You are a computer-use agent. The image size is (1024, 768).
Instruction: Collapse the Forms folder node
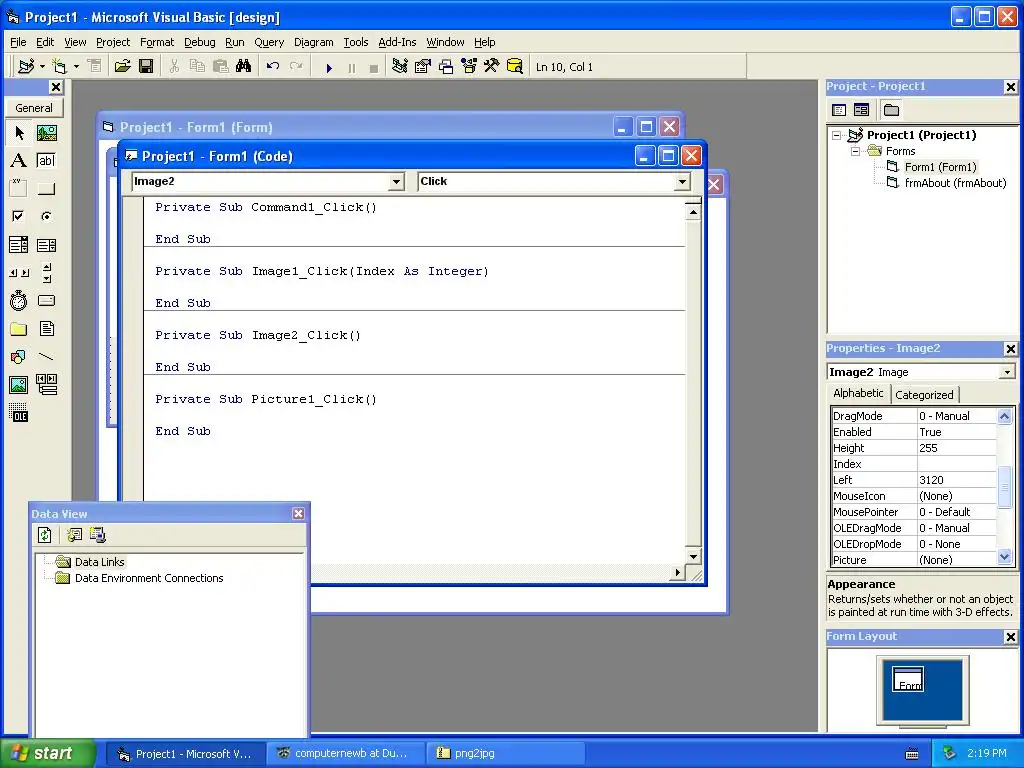[856, 151]
